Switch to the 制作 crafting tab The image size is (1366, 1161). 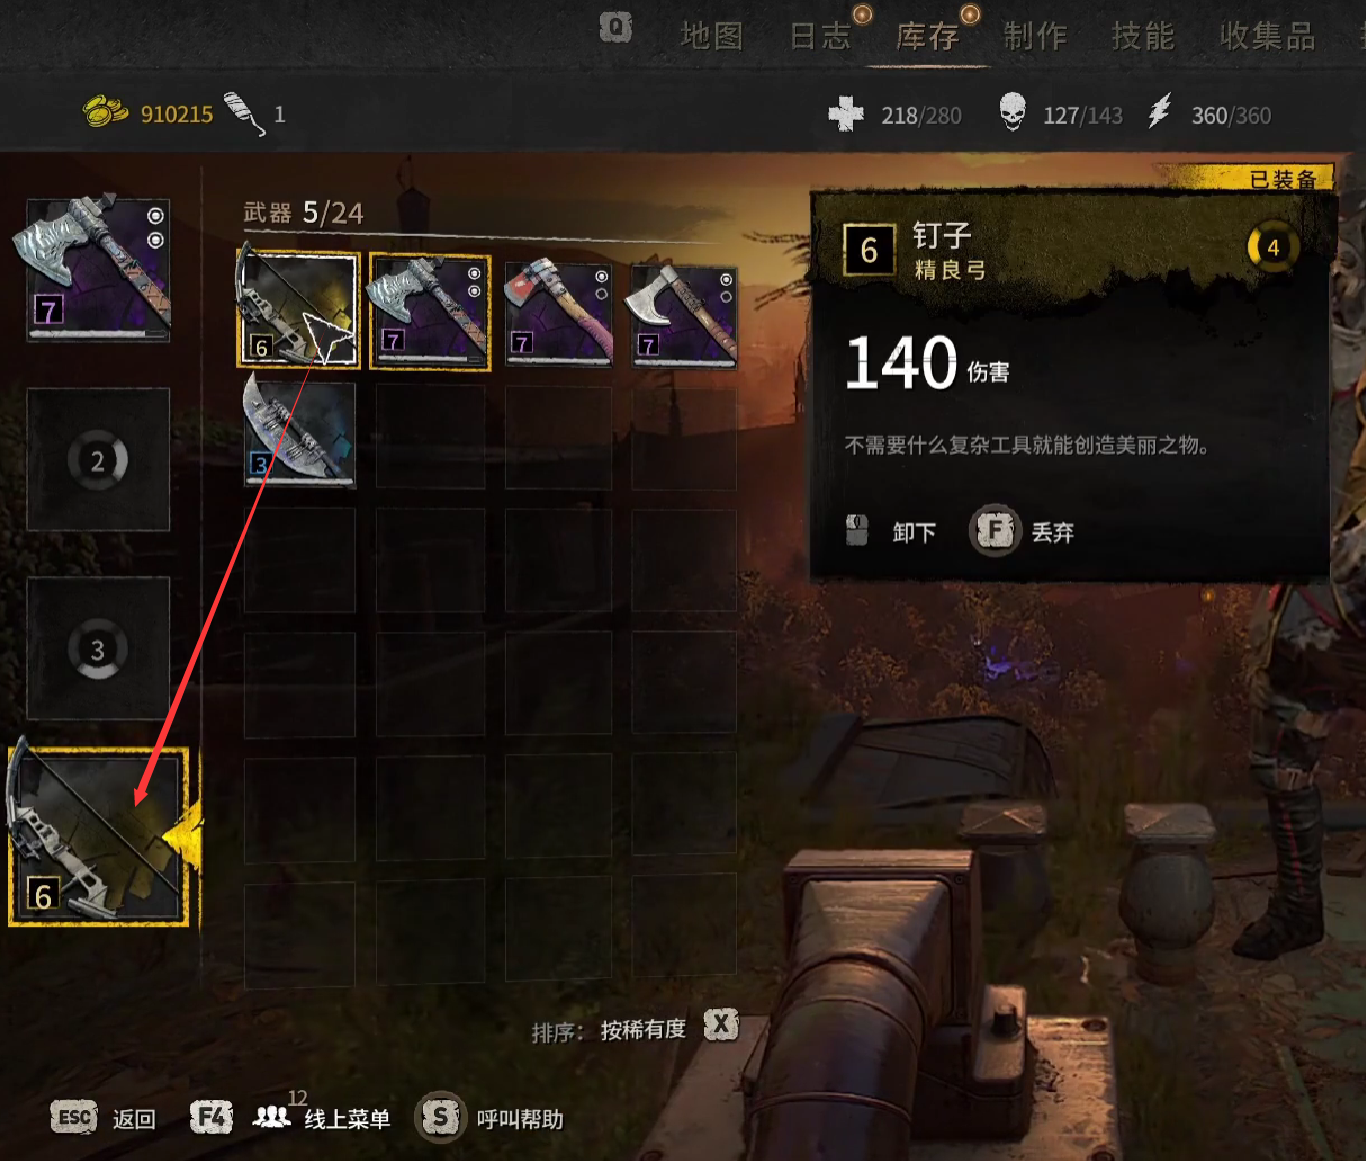1035,36
